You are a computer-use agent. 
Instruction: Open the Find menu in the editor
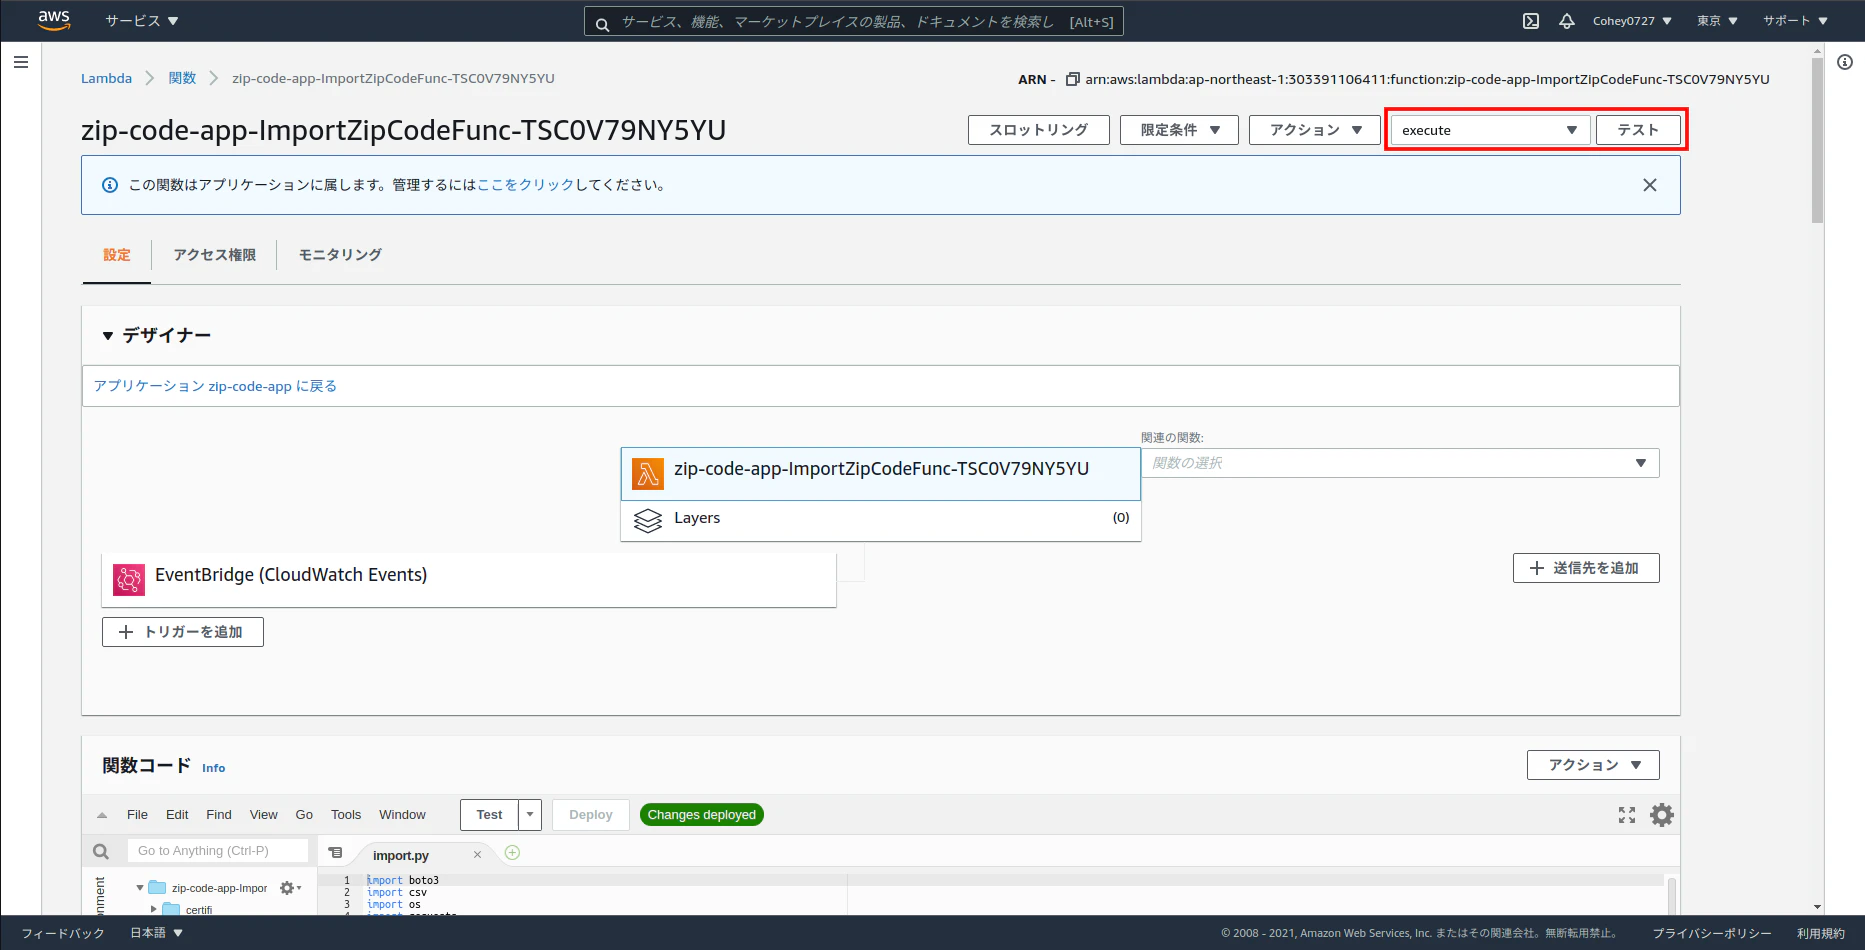pyautogui.click(x=219, y=815)
